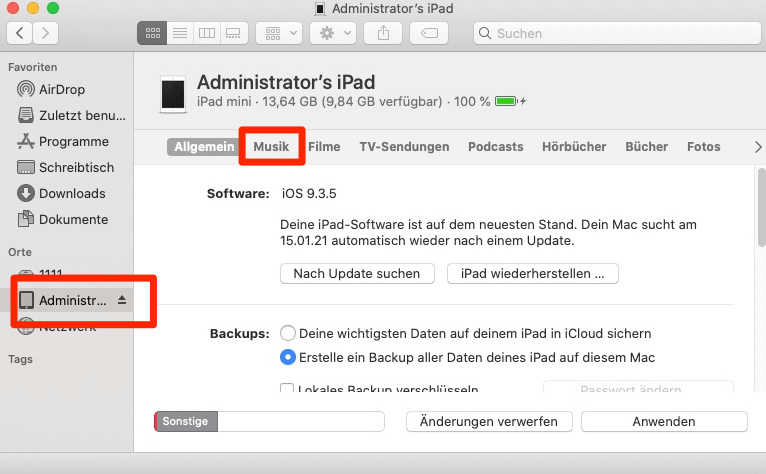Click the Tags sidebar heading
The height and width of the screenshot is (474, 766).
pyautogui.click(x=21, y=359)
